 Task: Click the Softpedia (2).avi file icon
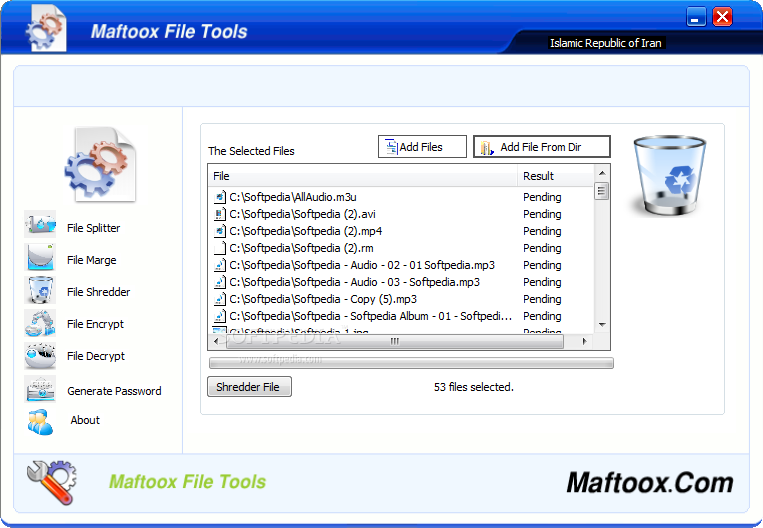[x=220, y=214]
